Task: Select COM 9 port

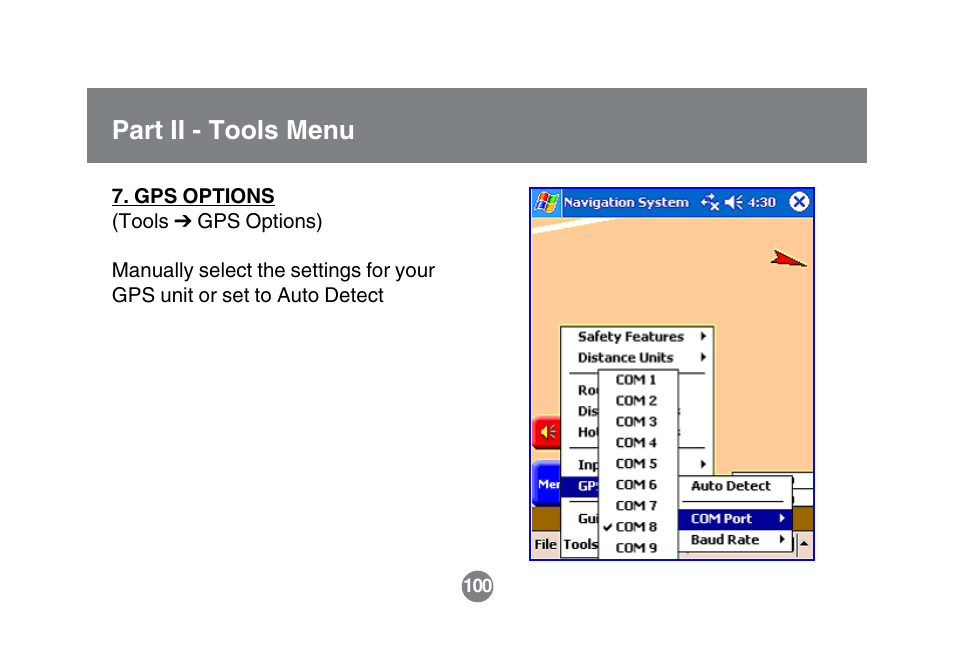Action: (x=638, y=548)
